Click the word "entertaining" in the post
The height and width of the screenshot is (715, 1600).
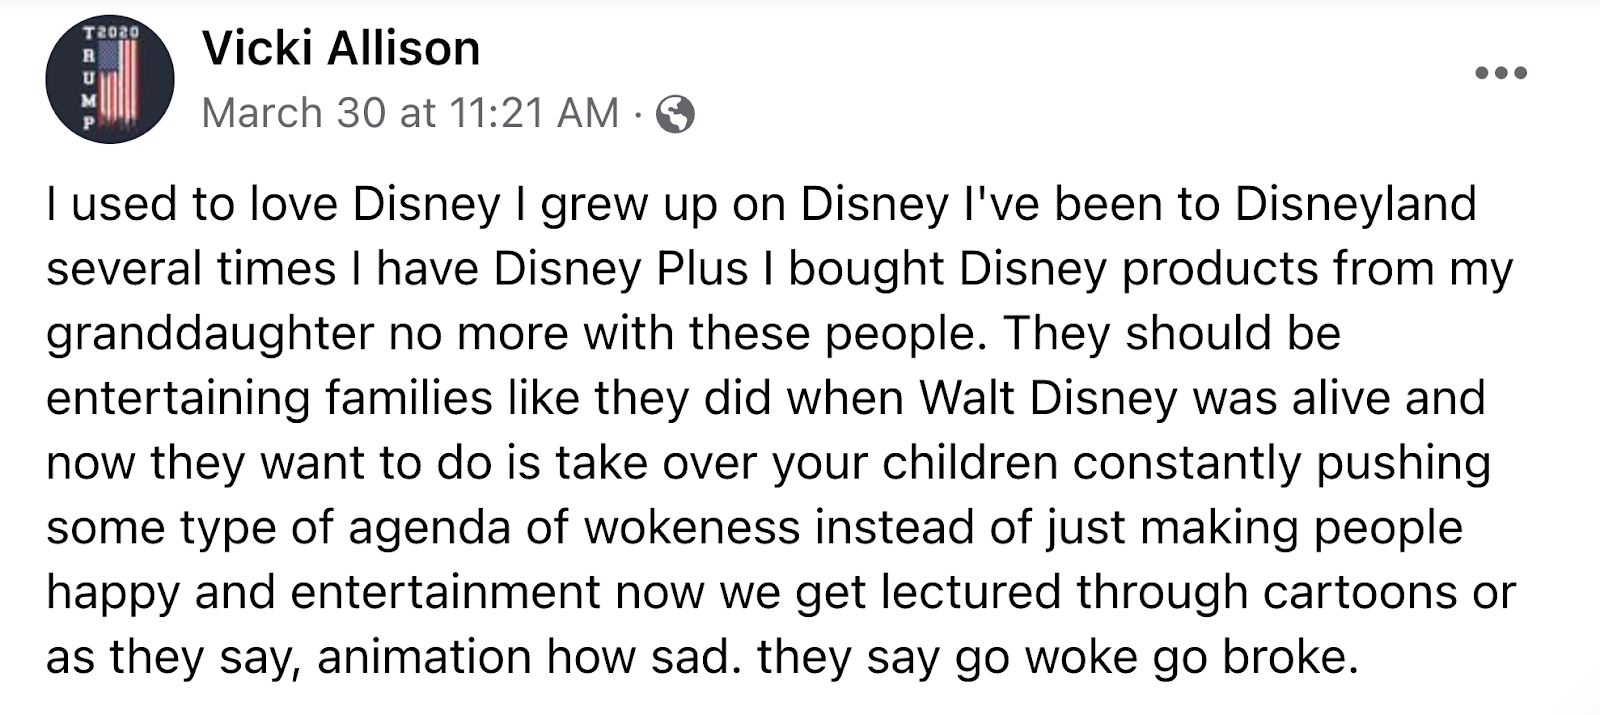point(178,398)
